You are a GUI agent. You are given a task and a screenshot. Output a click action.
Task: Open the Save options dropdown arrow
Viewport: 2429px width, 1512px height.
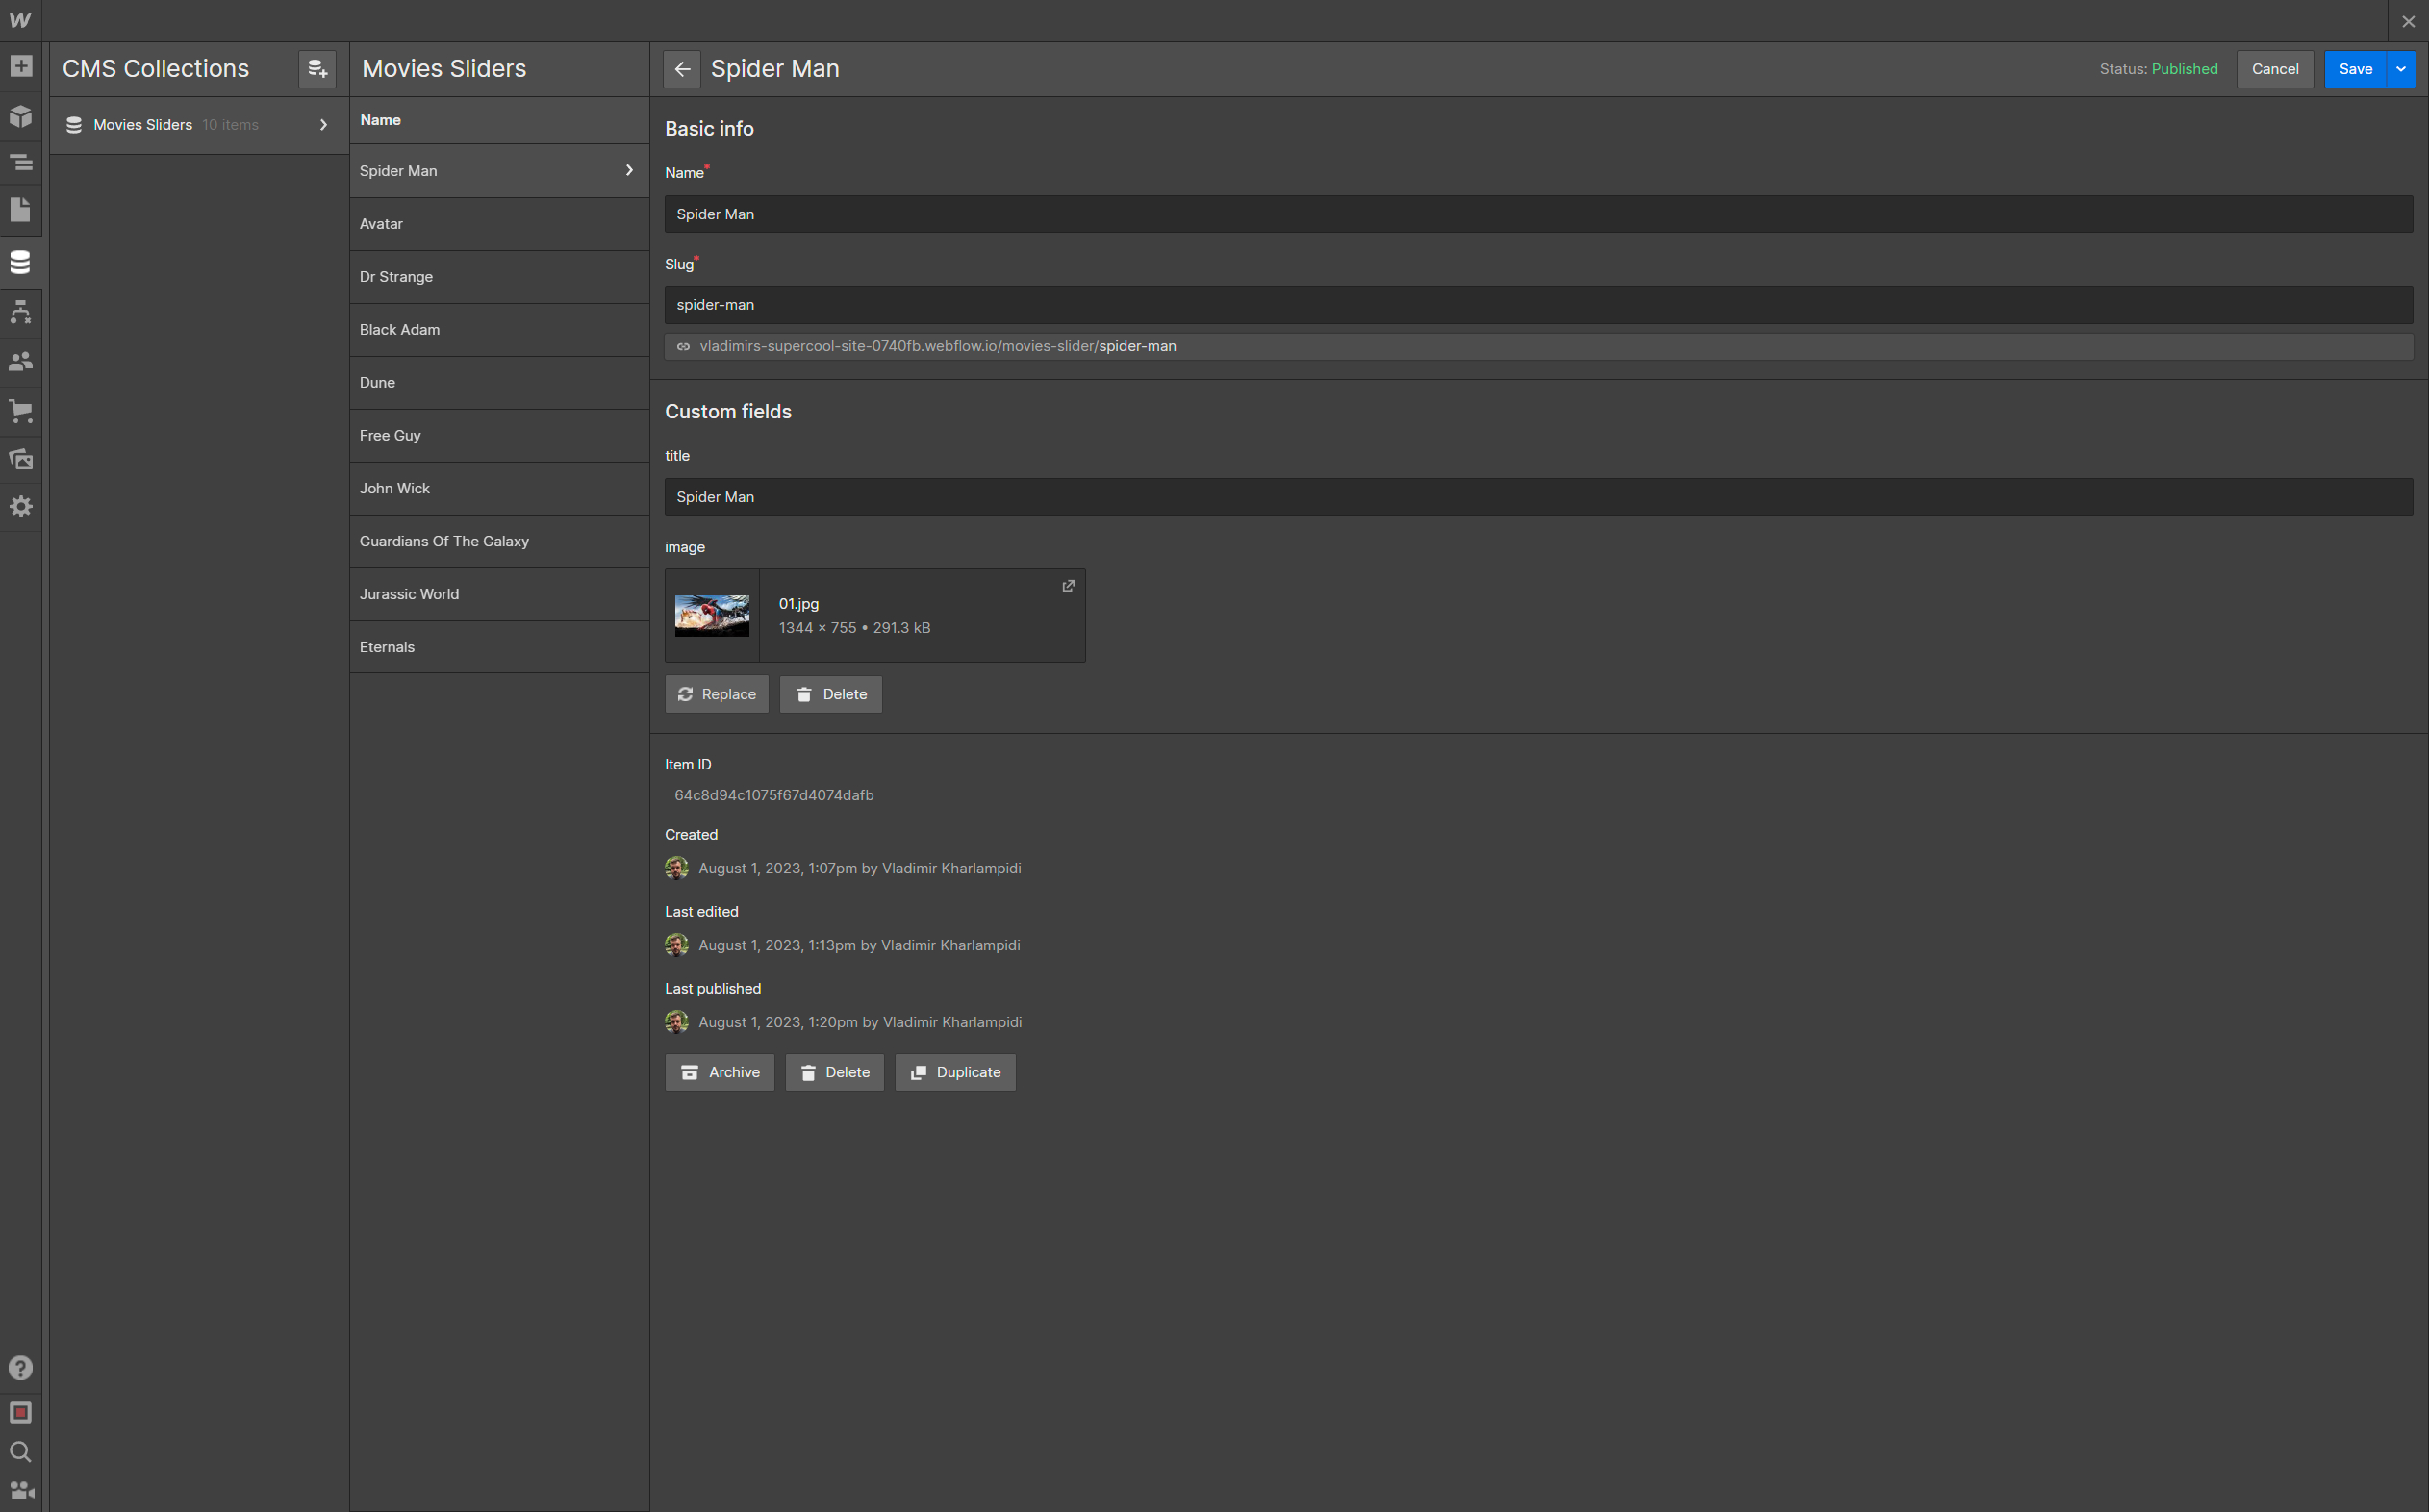coord(2401,69)
